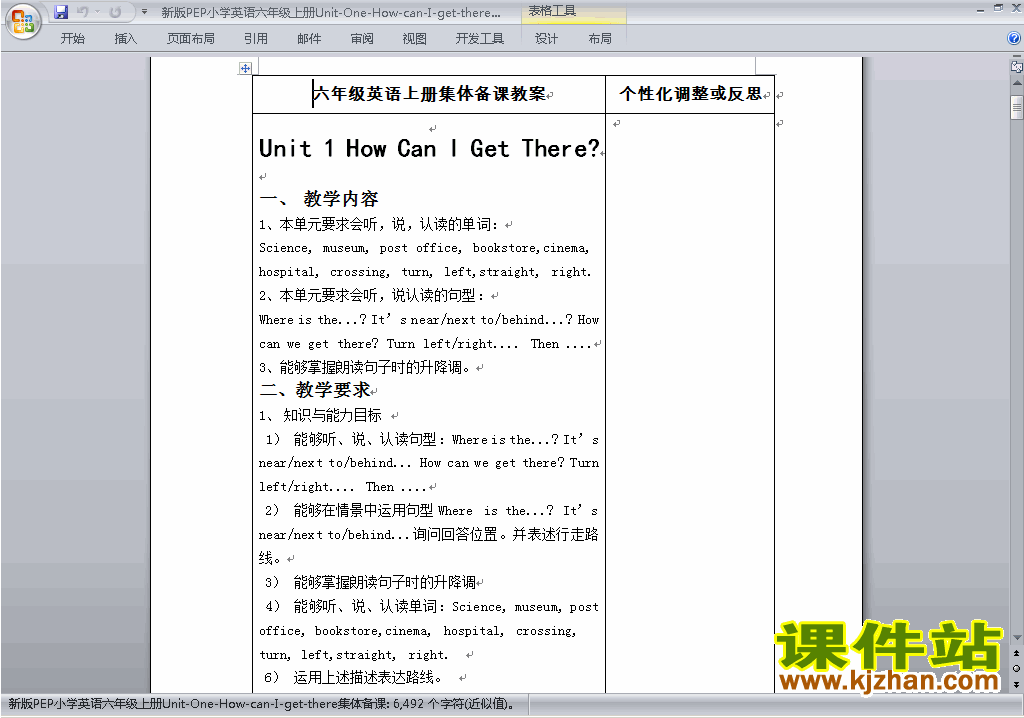The image size is (1024, 718).
Task: Click the line 3、能够掌握朗读句子时的升降调
Action: 364,367
